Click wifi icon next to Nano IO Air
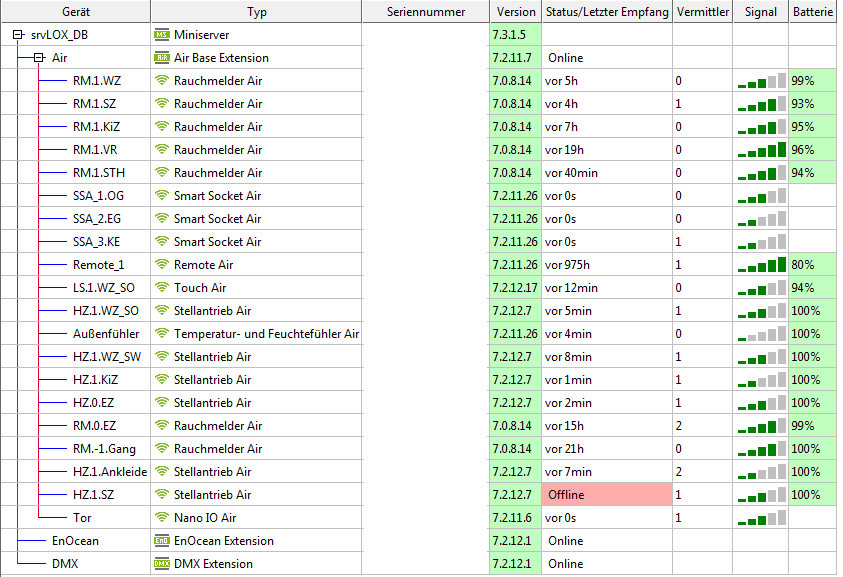Viewport: 843px width, 577px height. [162, 517]
